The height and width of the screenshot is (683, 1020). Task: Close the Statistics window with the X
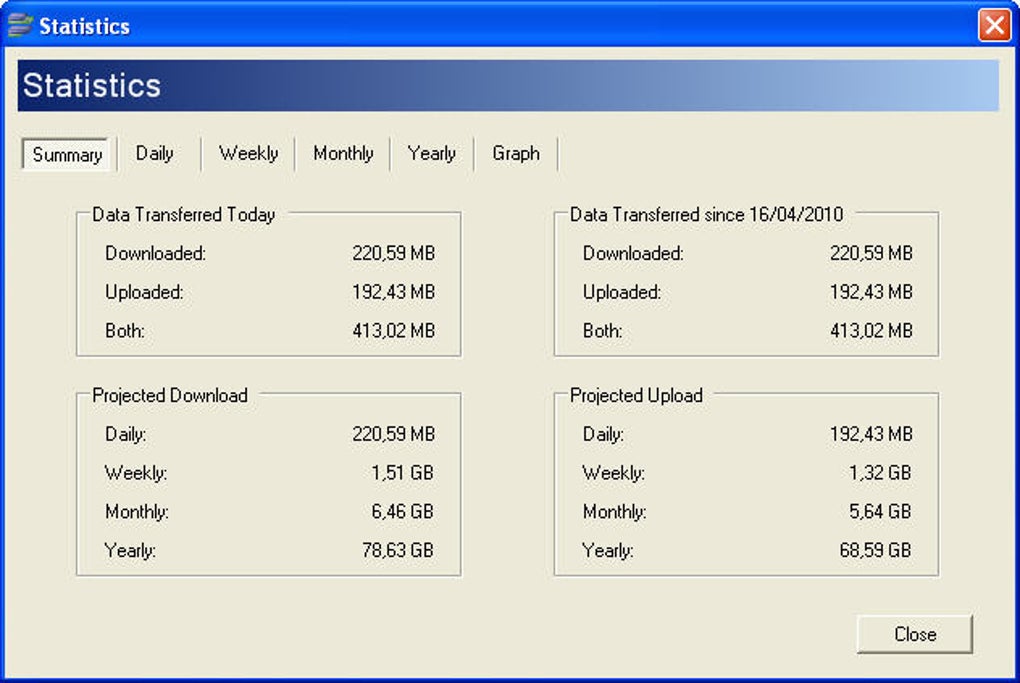click(994, 26)
